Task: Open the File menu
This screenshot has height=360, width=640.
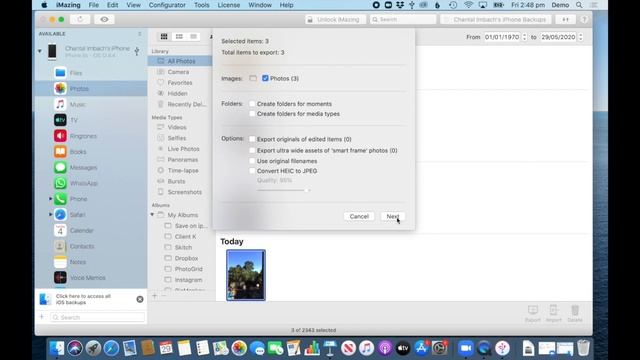Action: click(x=93, y=5)
